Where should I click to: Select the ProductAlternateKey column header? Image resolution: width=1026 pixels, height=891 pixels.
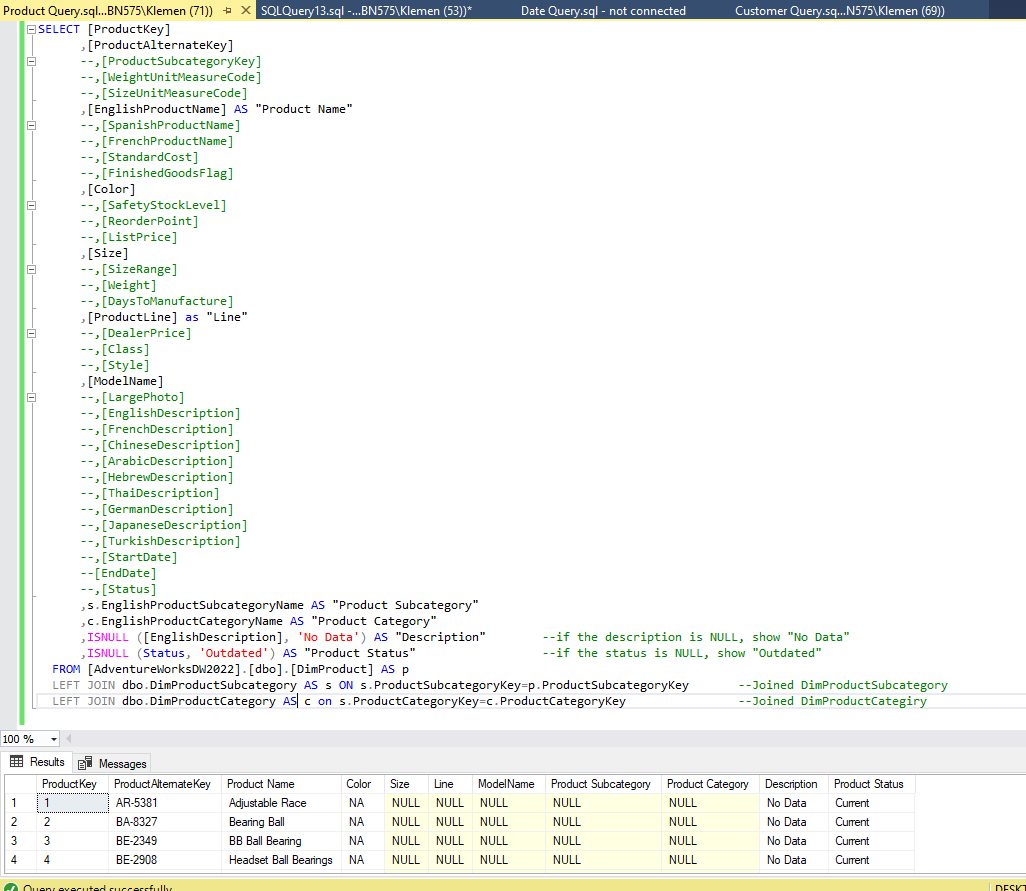click(x=165, y=784)
